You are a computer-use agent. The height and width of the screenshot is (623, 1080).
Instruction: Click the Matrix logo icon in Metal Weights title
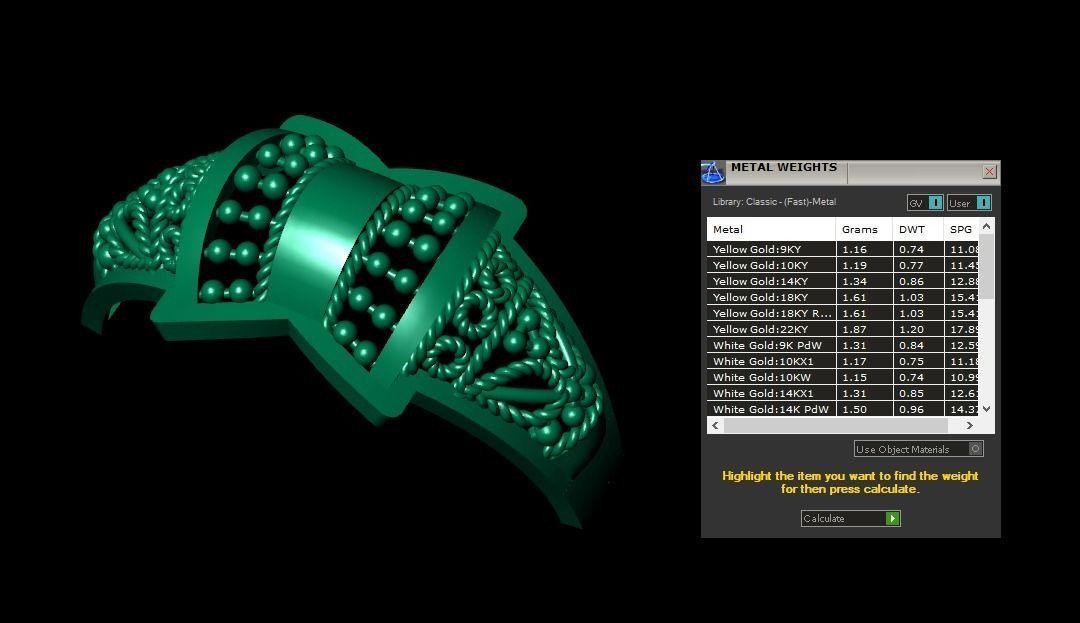click(713, 172)
